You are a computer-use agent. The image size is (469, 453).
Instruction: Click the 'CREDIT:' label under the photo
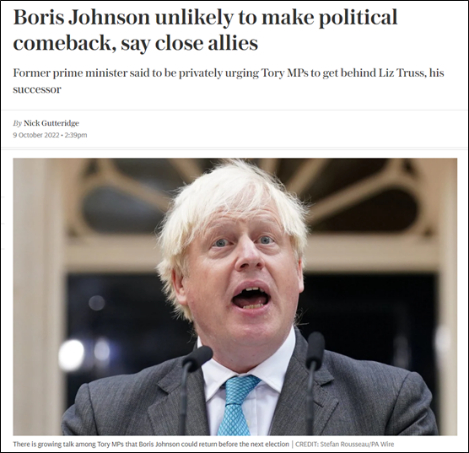tap(306, 444)
